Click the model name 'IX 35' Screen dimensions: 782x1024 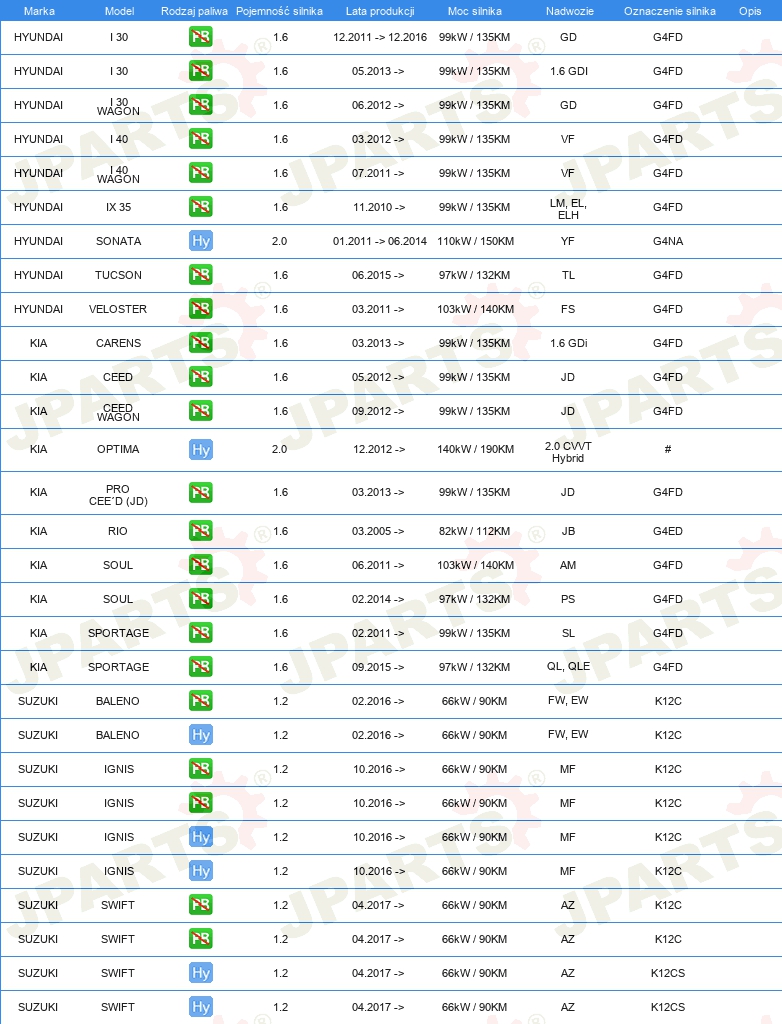point(118,207)
